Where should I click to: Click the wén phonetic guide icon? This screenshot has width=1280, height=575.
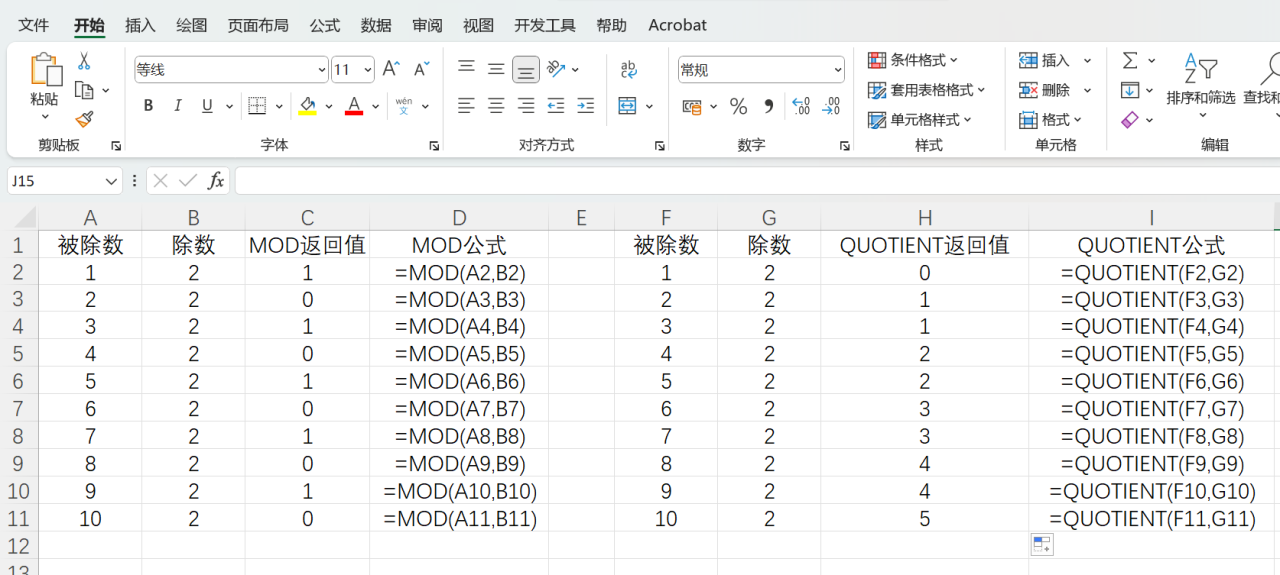(404, 105)
